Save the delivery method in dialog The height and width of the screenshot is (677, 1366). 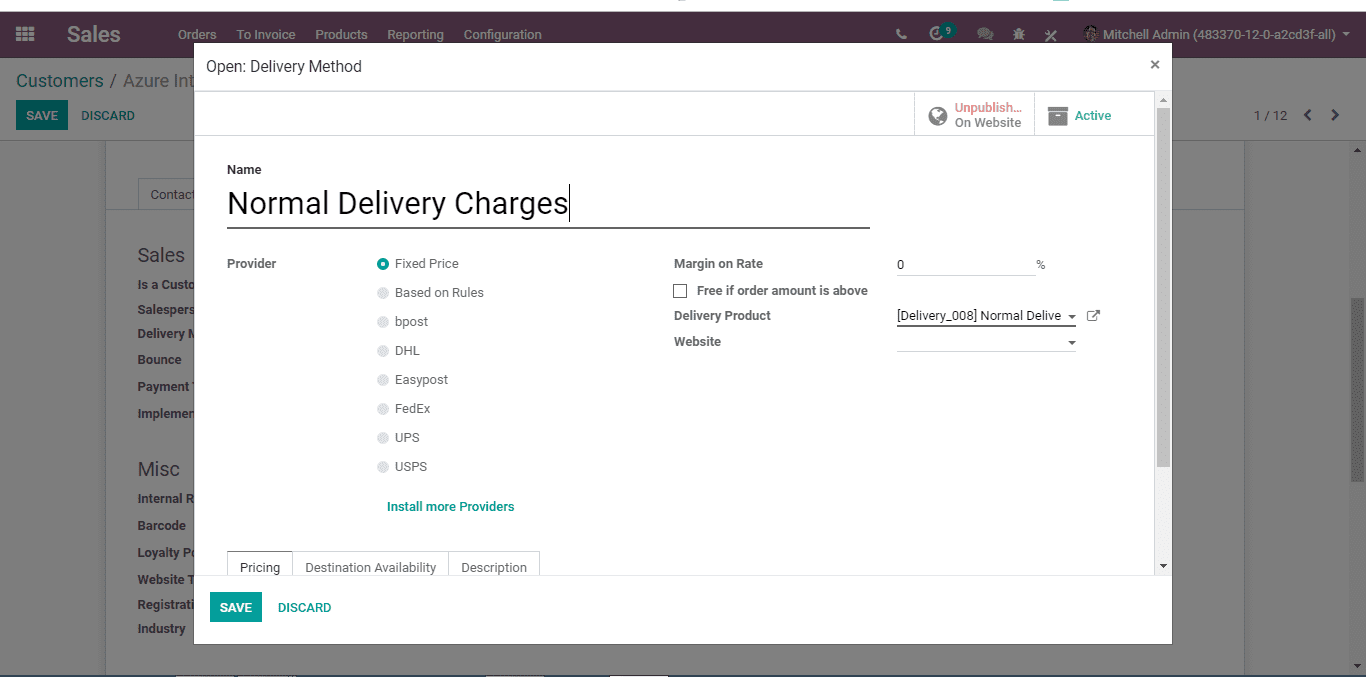[236, 607]
